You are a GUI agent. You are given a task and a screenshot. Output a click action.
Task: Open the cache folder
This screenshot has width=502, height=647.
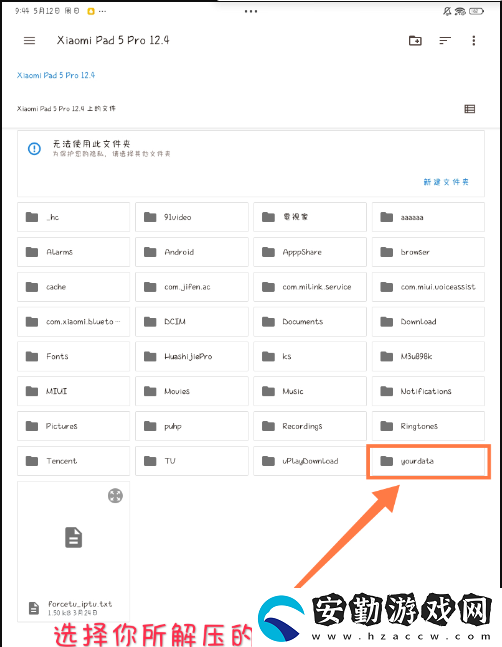coord(73,287)
